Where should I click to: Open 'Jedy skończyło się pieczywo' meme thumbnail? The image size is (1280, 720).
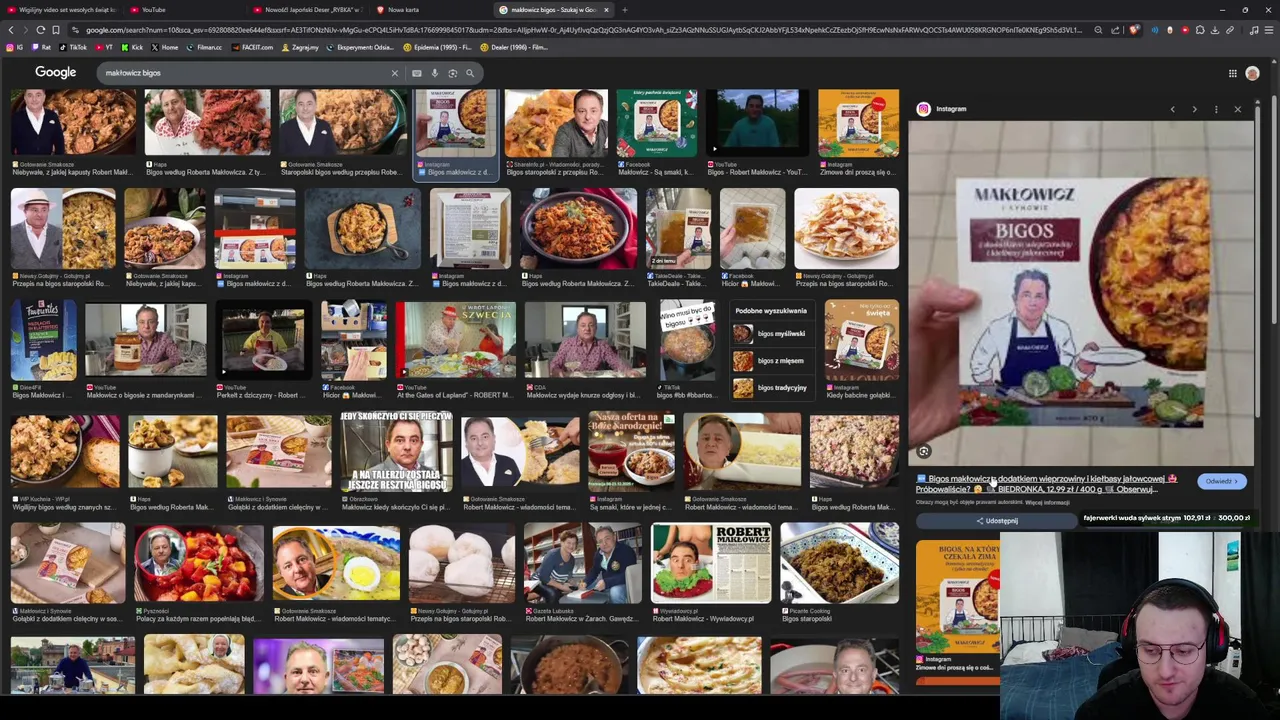[x=396, y=452]
